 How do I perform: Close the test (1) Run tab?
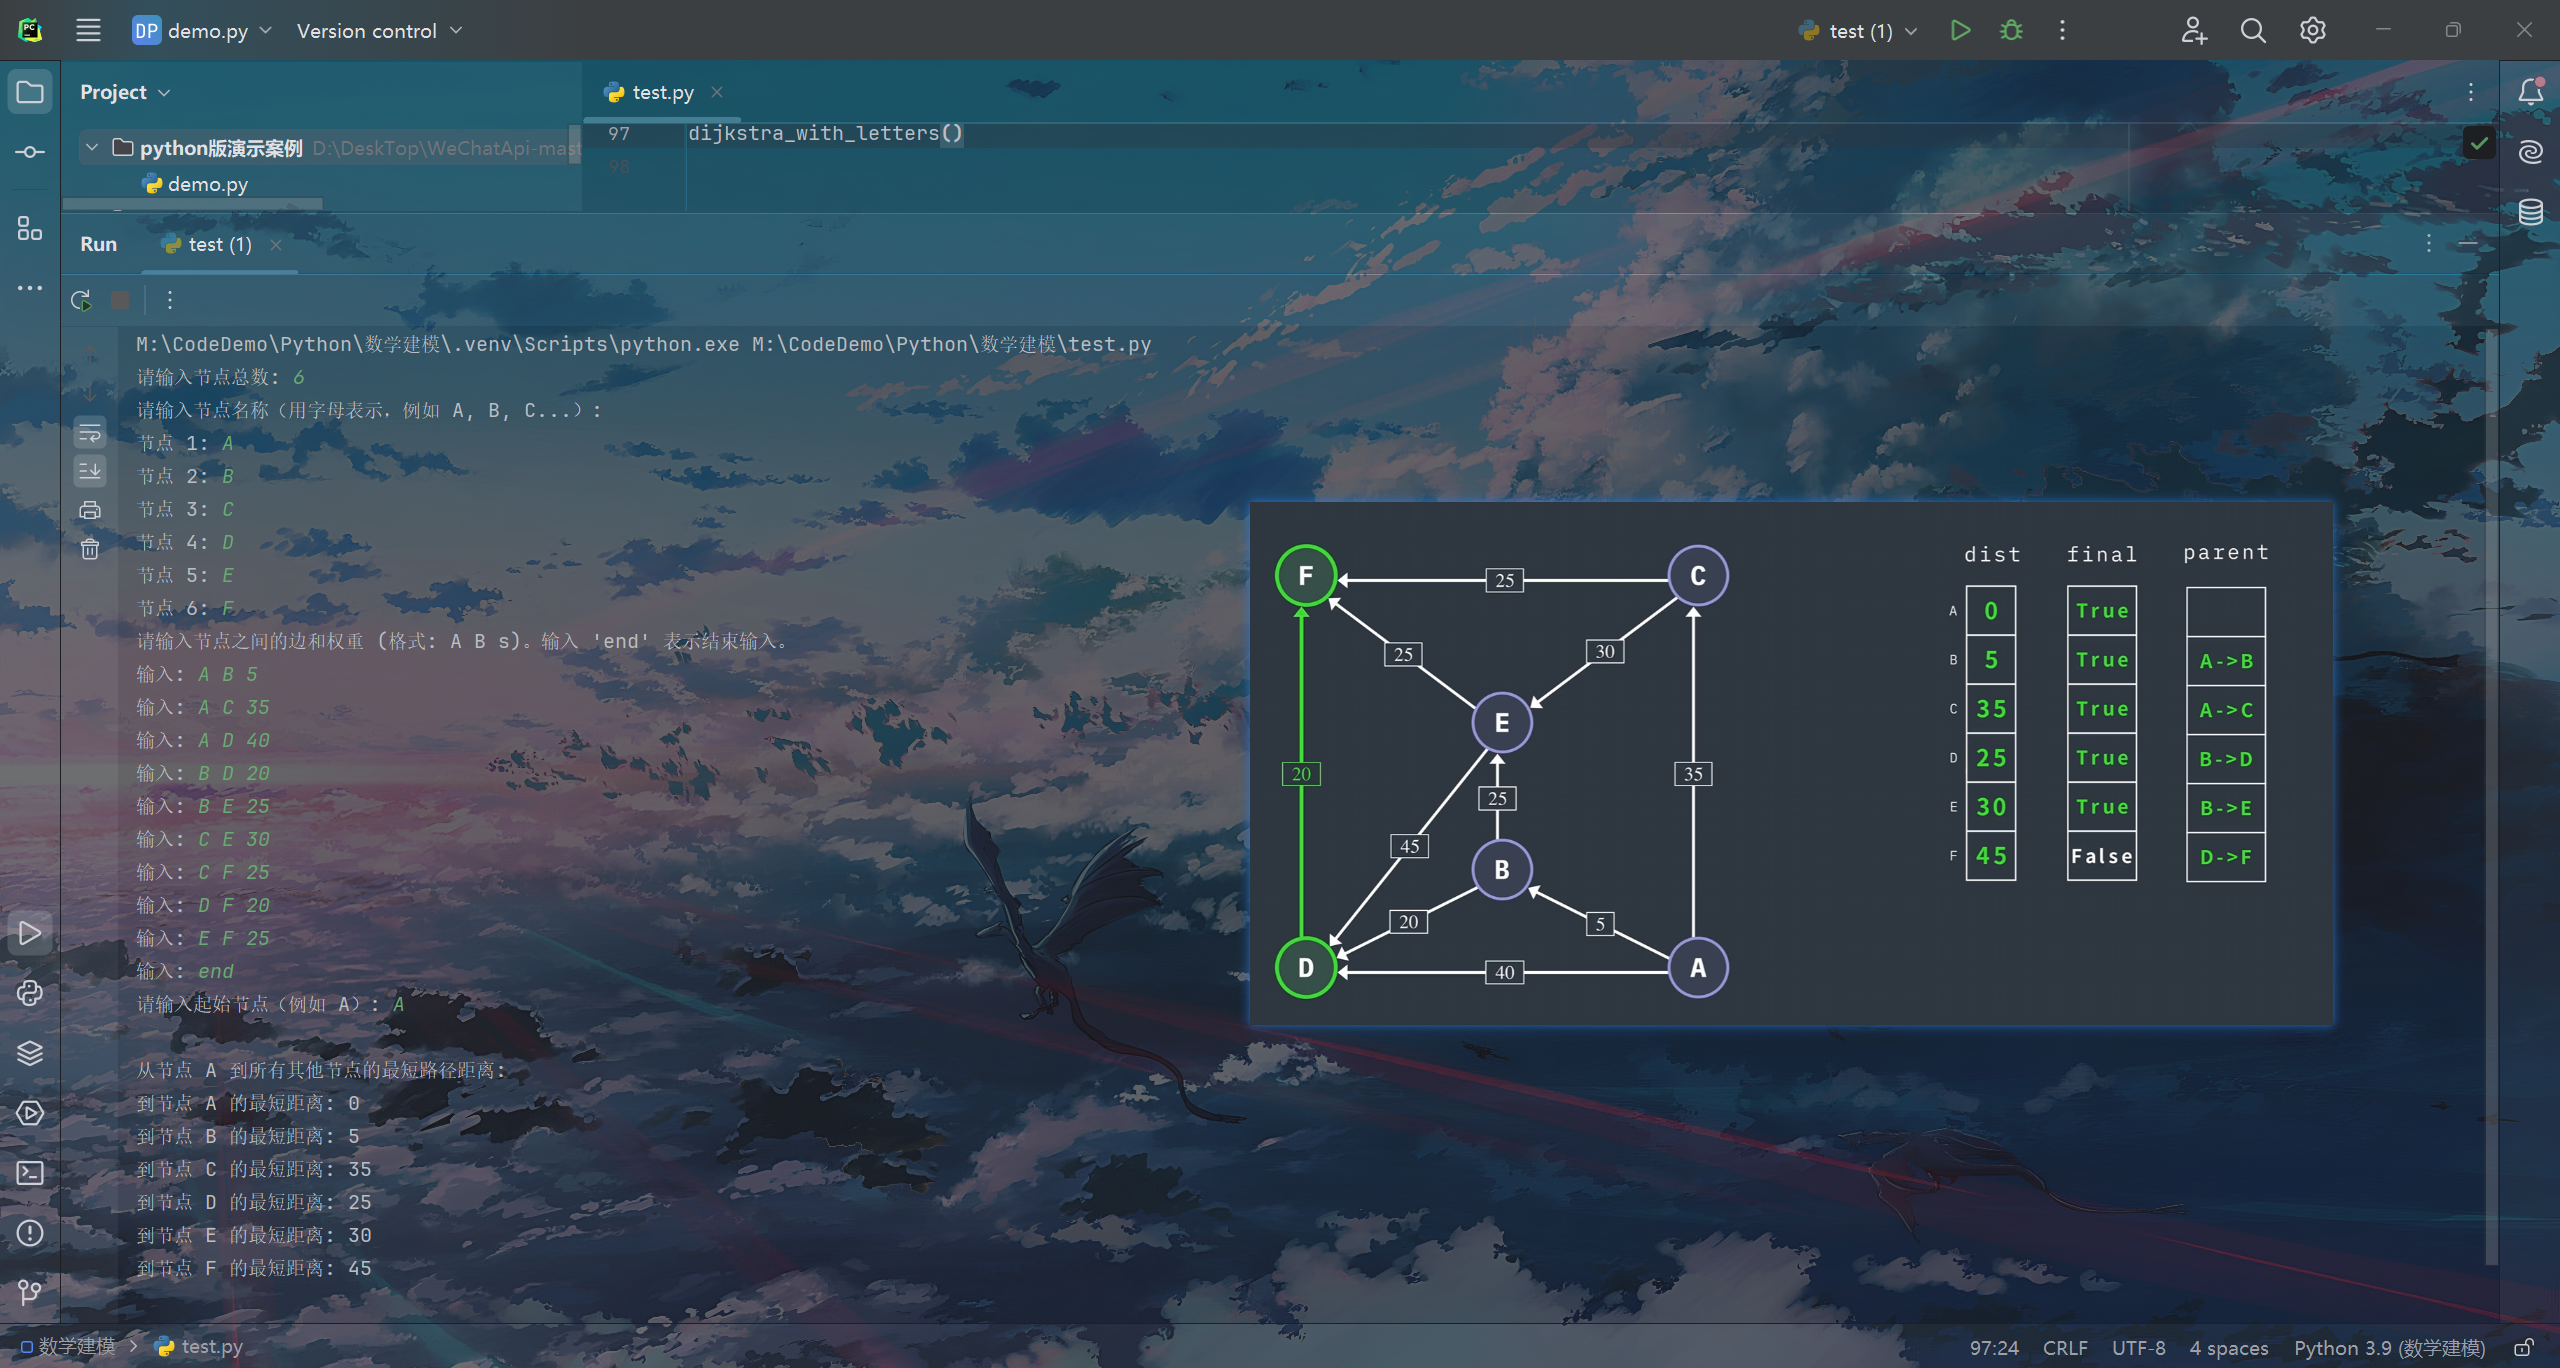click(x=276, y=244)
